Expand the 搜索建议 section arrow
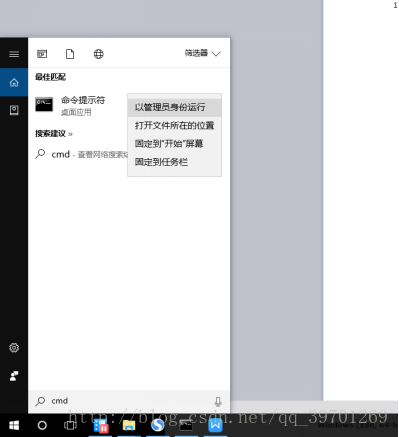 (x=70, y=134)
